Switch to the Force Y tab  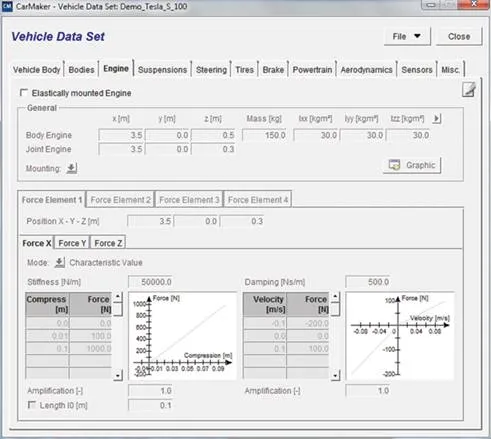tap(72, 243)
